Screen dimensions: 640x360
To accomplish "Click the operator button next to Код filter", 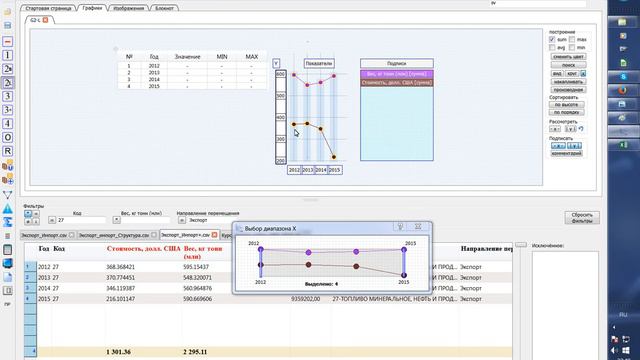I will 52,220.
